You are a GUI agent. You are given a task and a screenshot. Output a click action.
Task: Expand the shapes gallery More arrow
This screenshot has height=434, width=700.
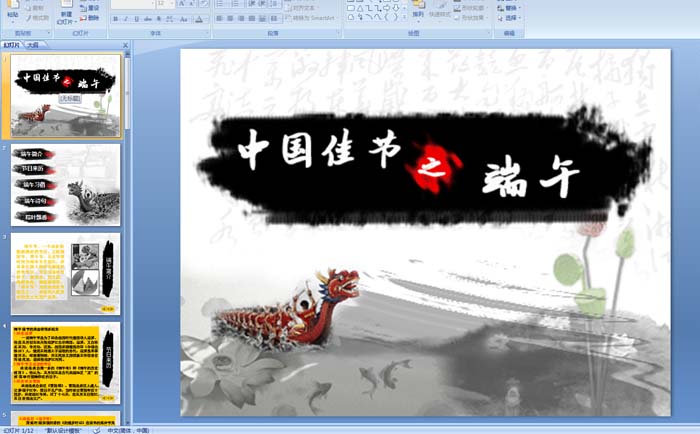pyautogui.click(x=404, y=17)
